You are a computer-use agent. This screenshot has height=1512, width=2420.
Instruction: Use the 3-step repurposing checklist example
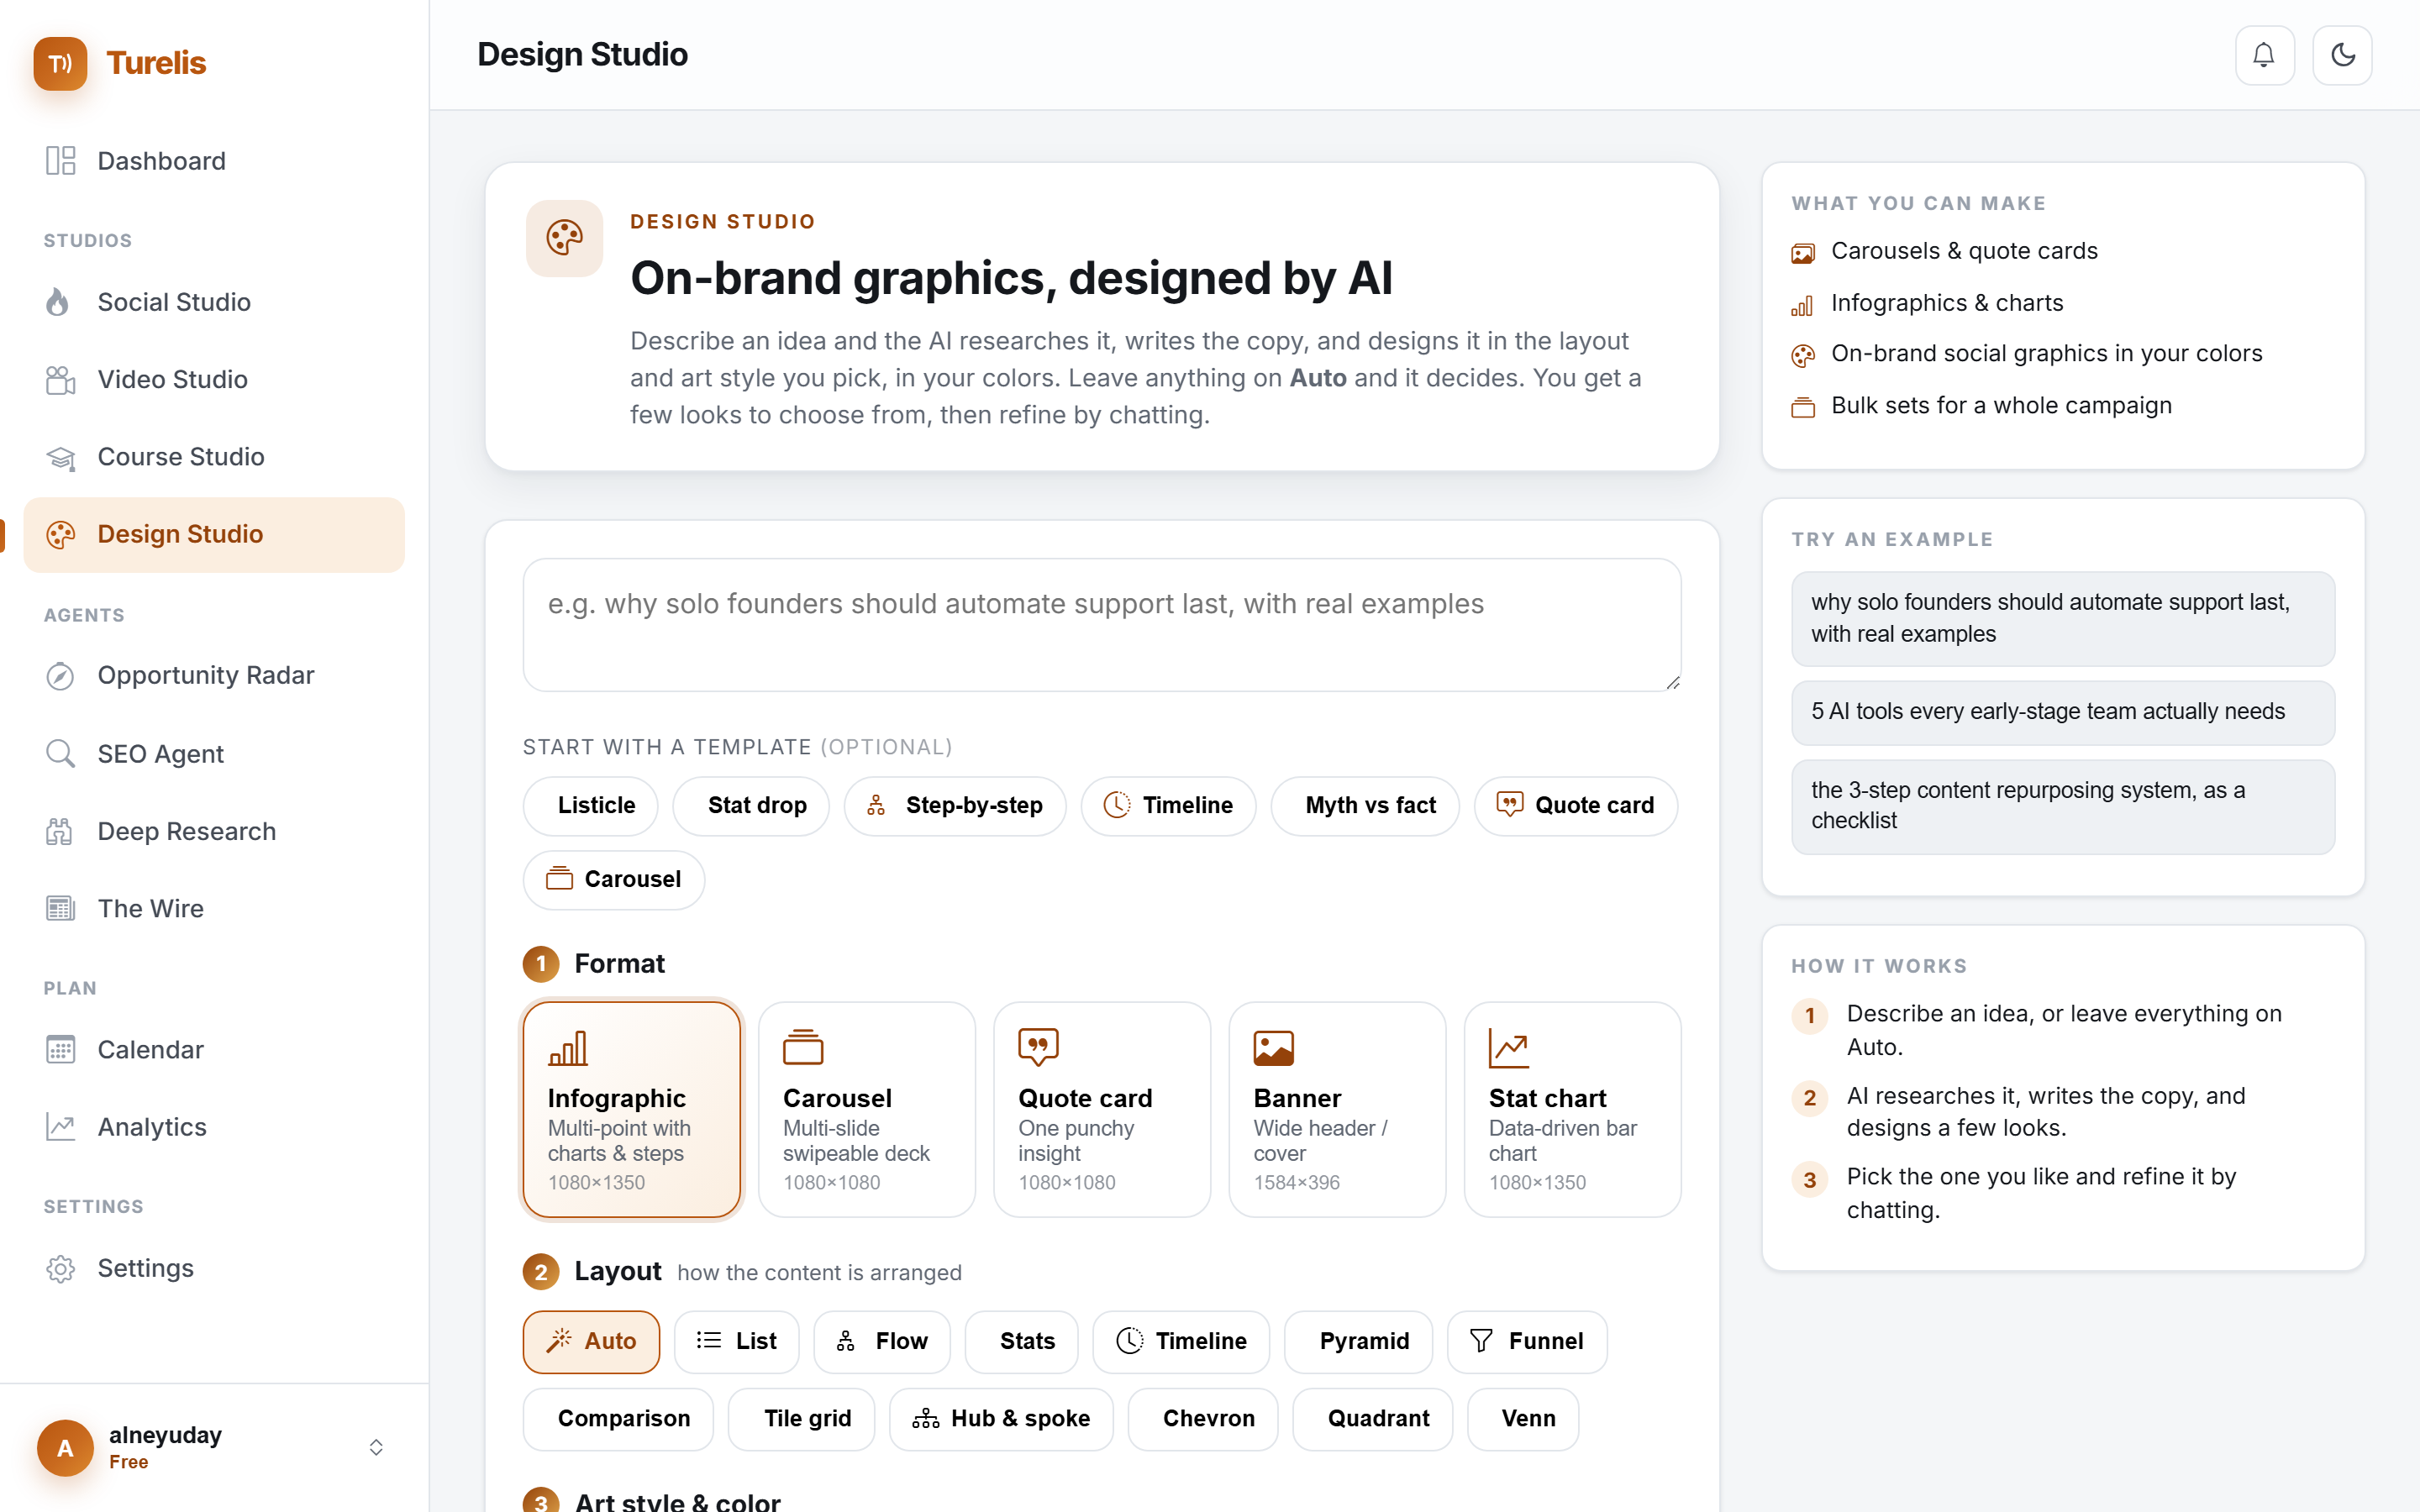2063,807
